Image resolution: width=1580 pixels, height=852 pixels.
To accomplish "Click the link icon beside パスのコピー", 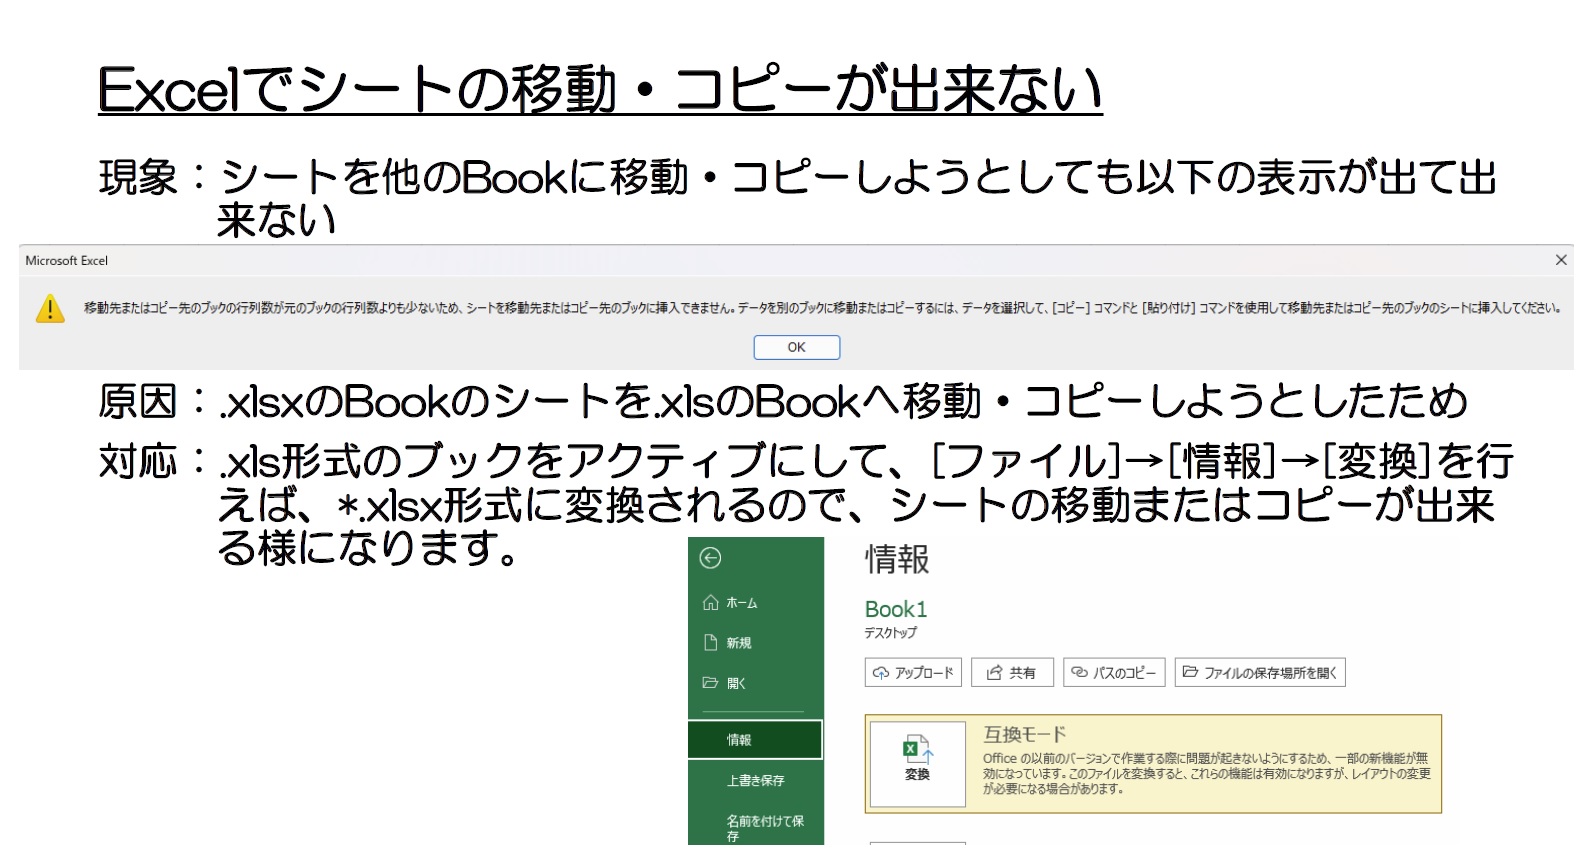I will 1079,672.
